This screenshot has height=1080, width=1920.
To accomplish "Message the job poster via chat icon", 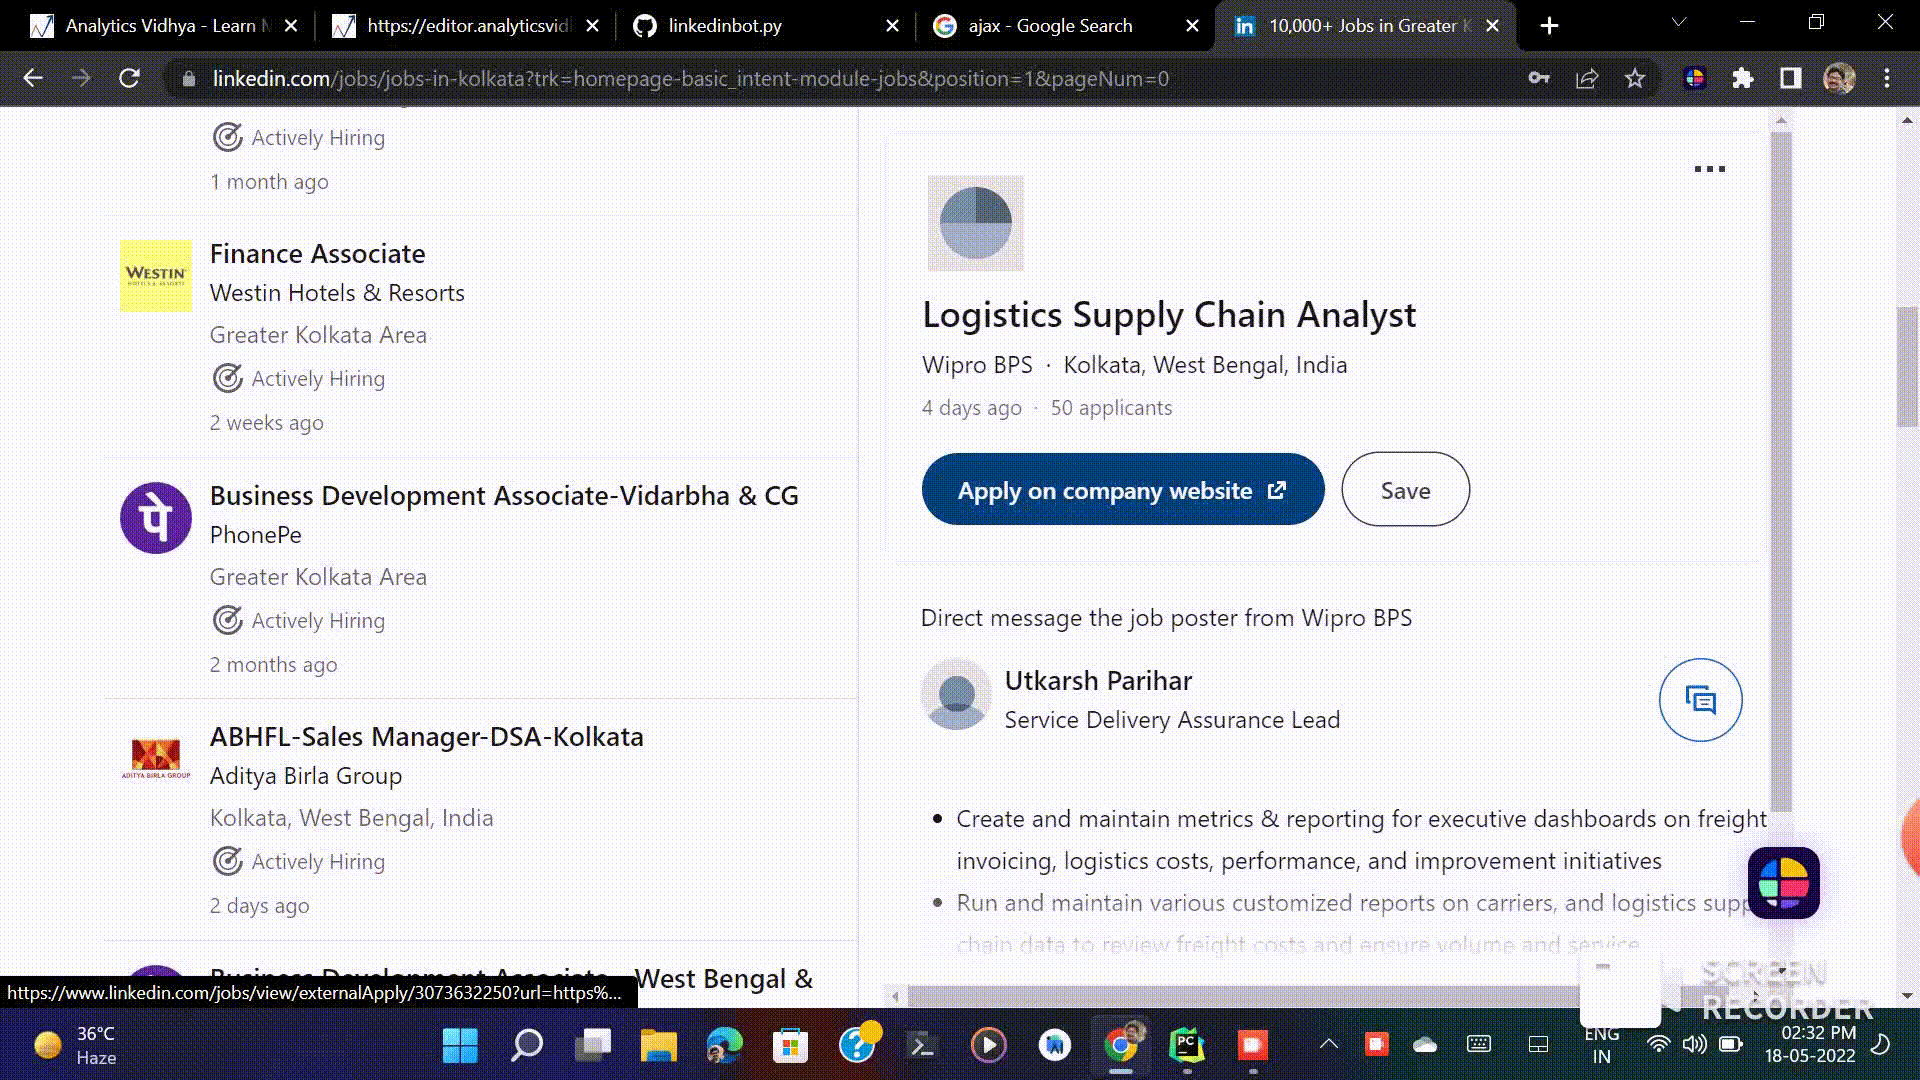I will [1700, 700].
